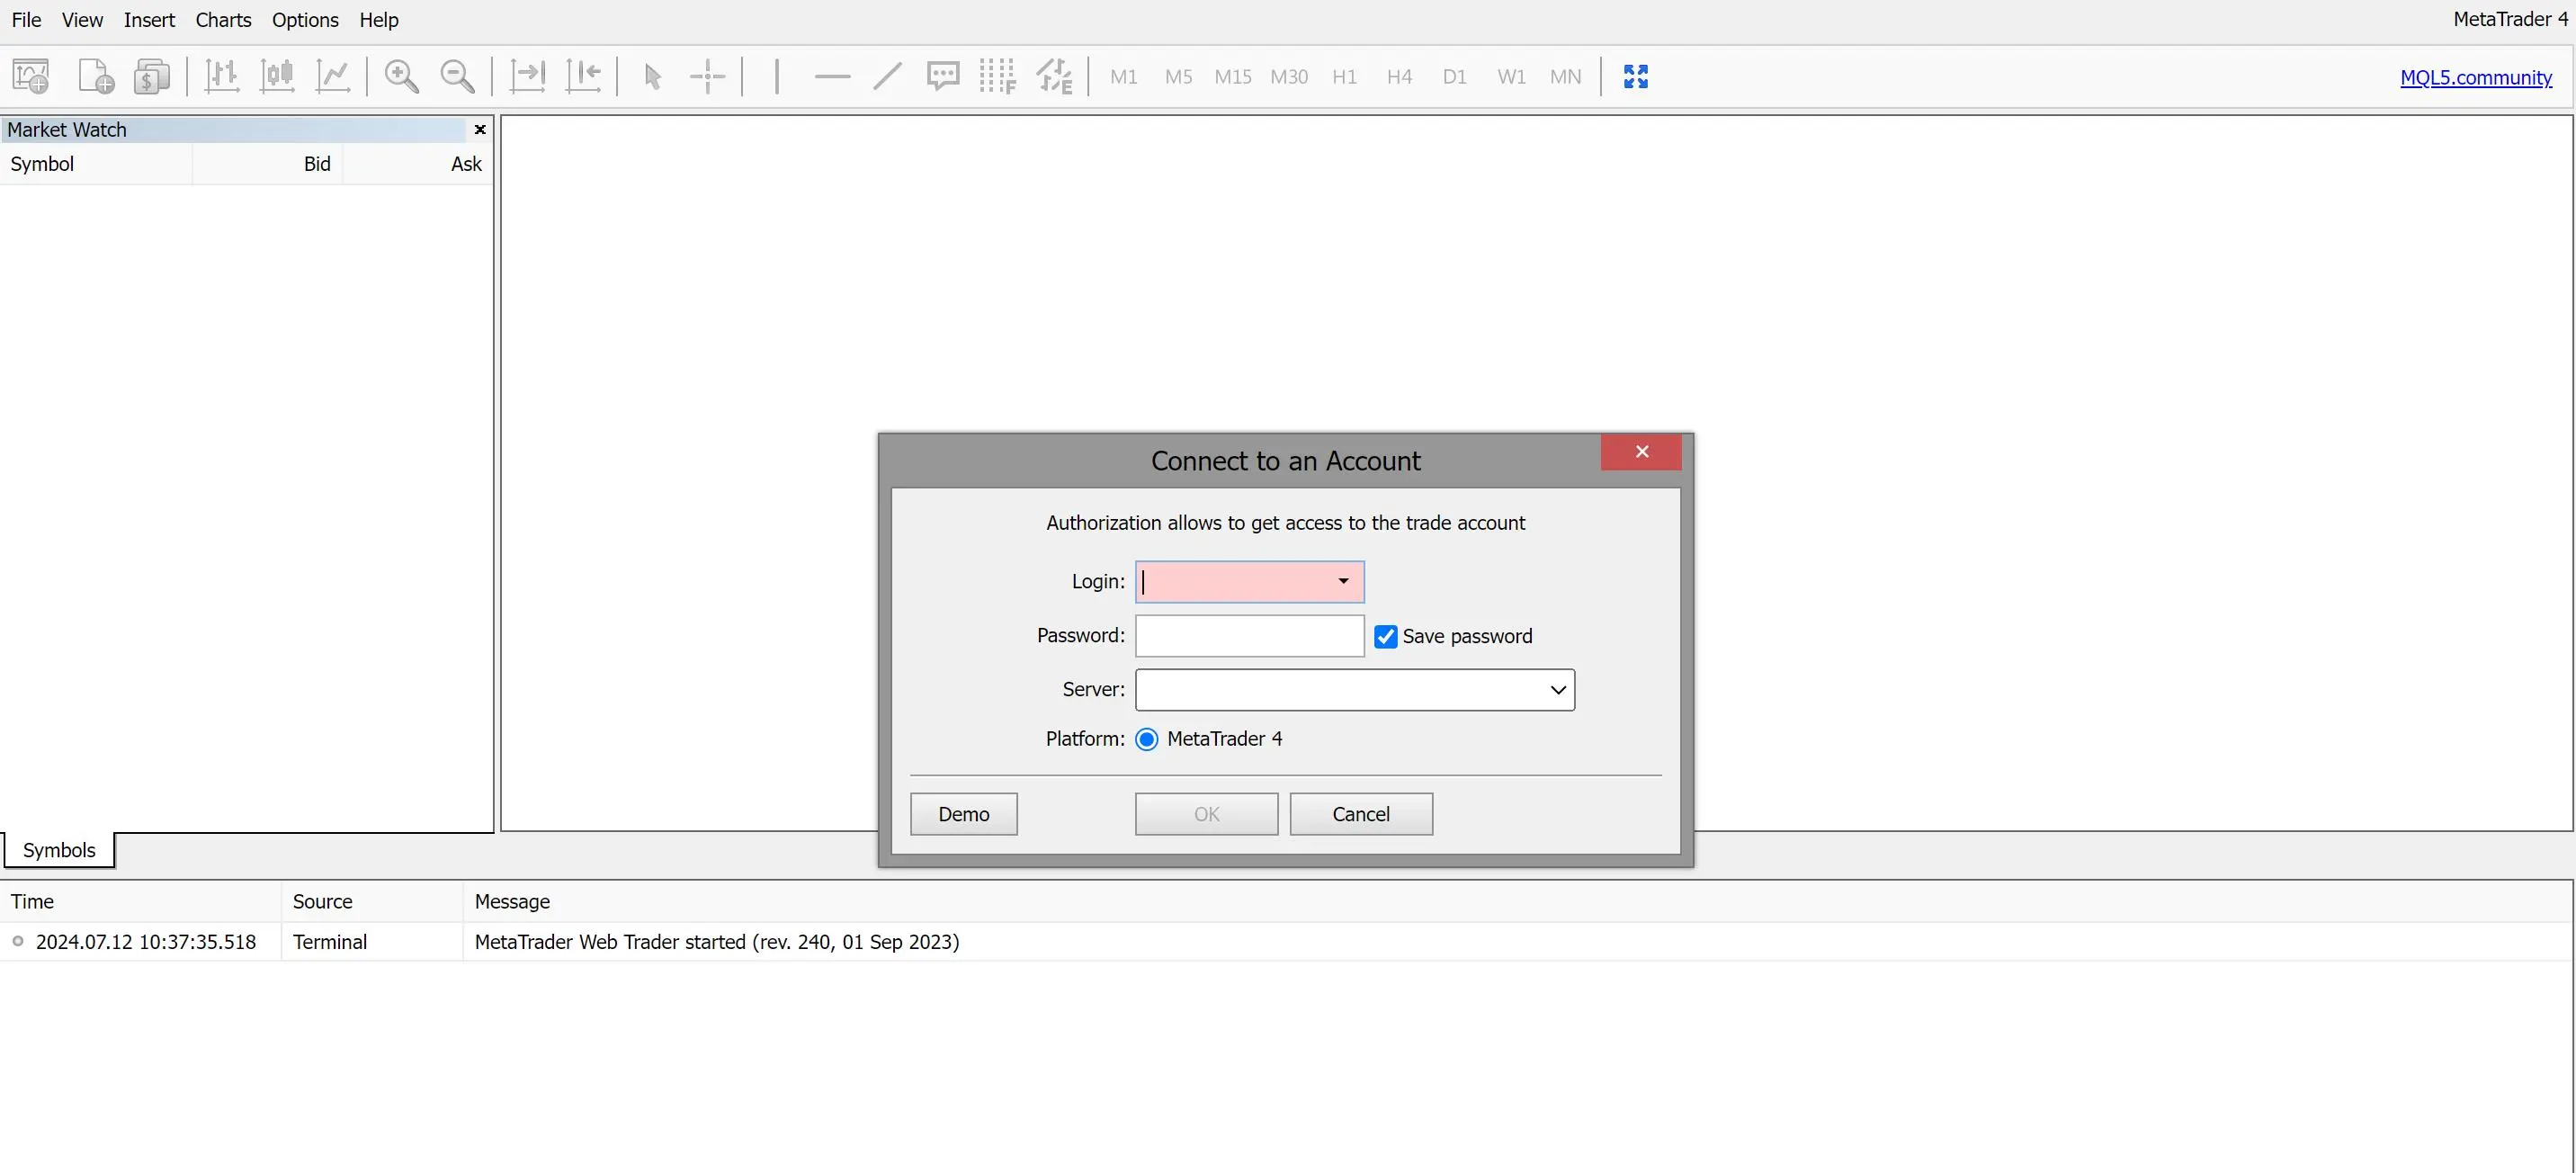Click the new chart icon in the toolbar
2576x1173 pixels.
(31, 77)
